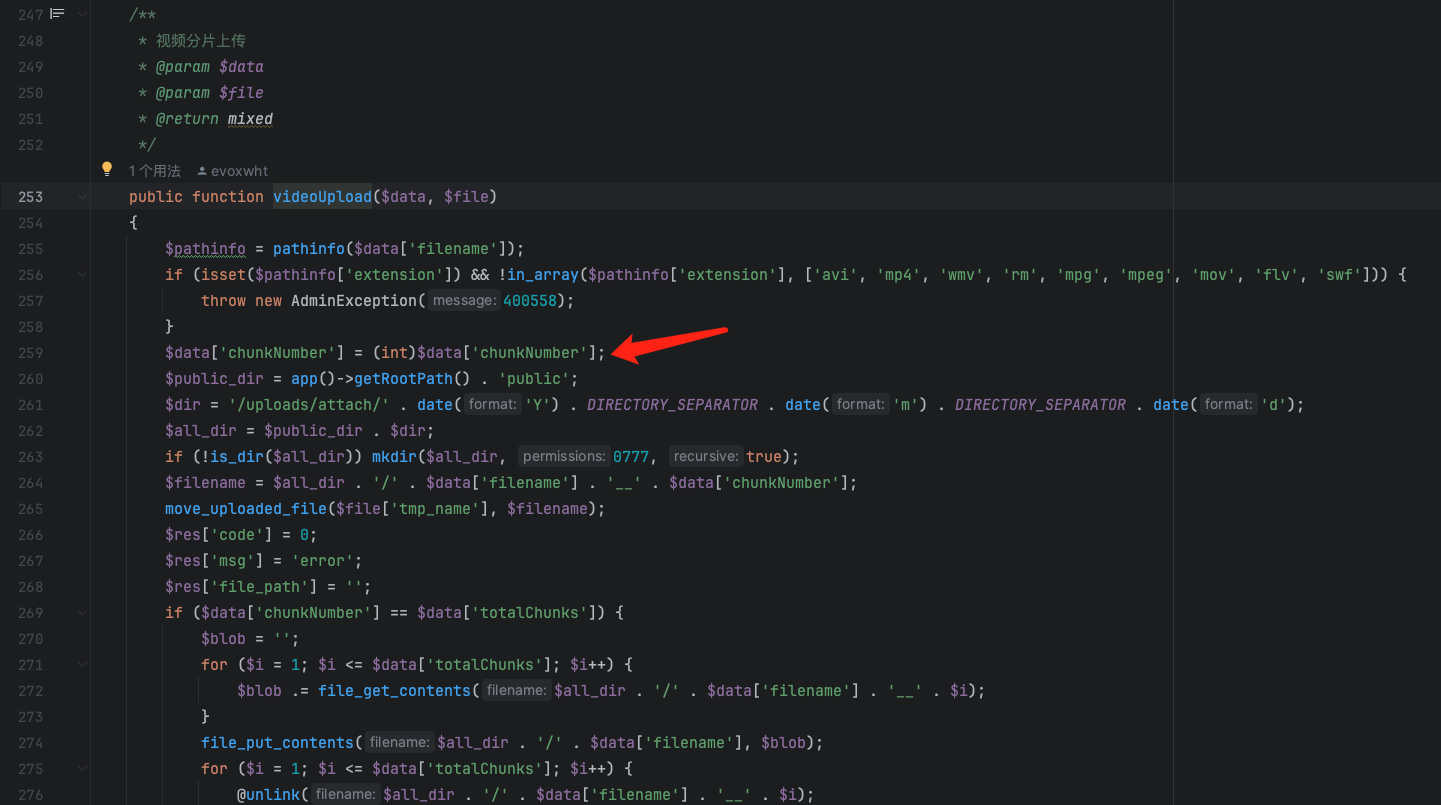The height and width of the screenshot is (805, 1441).
Task: Click the 0777 permissions value
Action: (631, 457)
